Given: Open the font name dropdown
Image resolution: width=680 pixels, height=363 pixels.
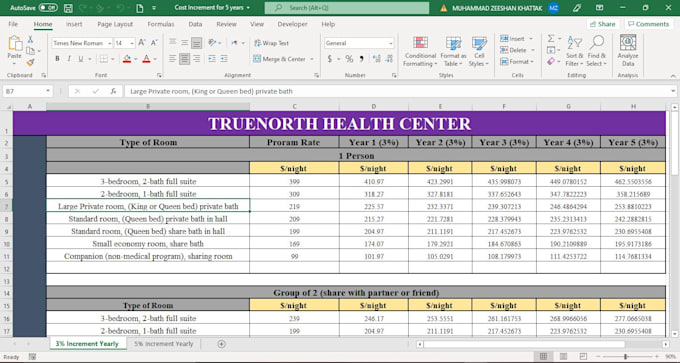Looking at the screenshot, I should [x=110, y=43].
